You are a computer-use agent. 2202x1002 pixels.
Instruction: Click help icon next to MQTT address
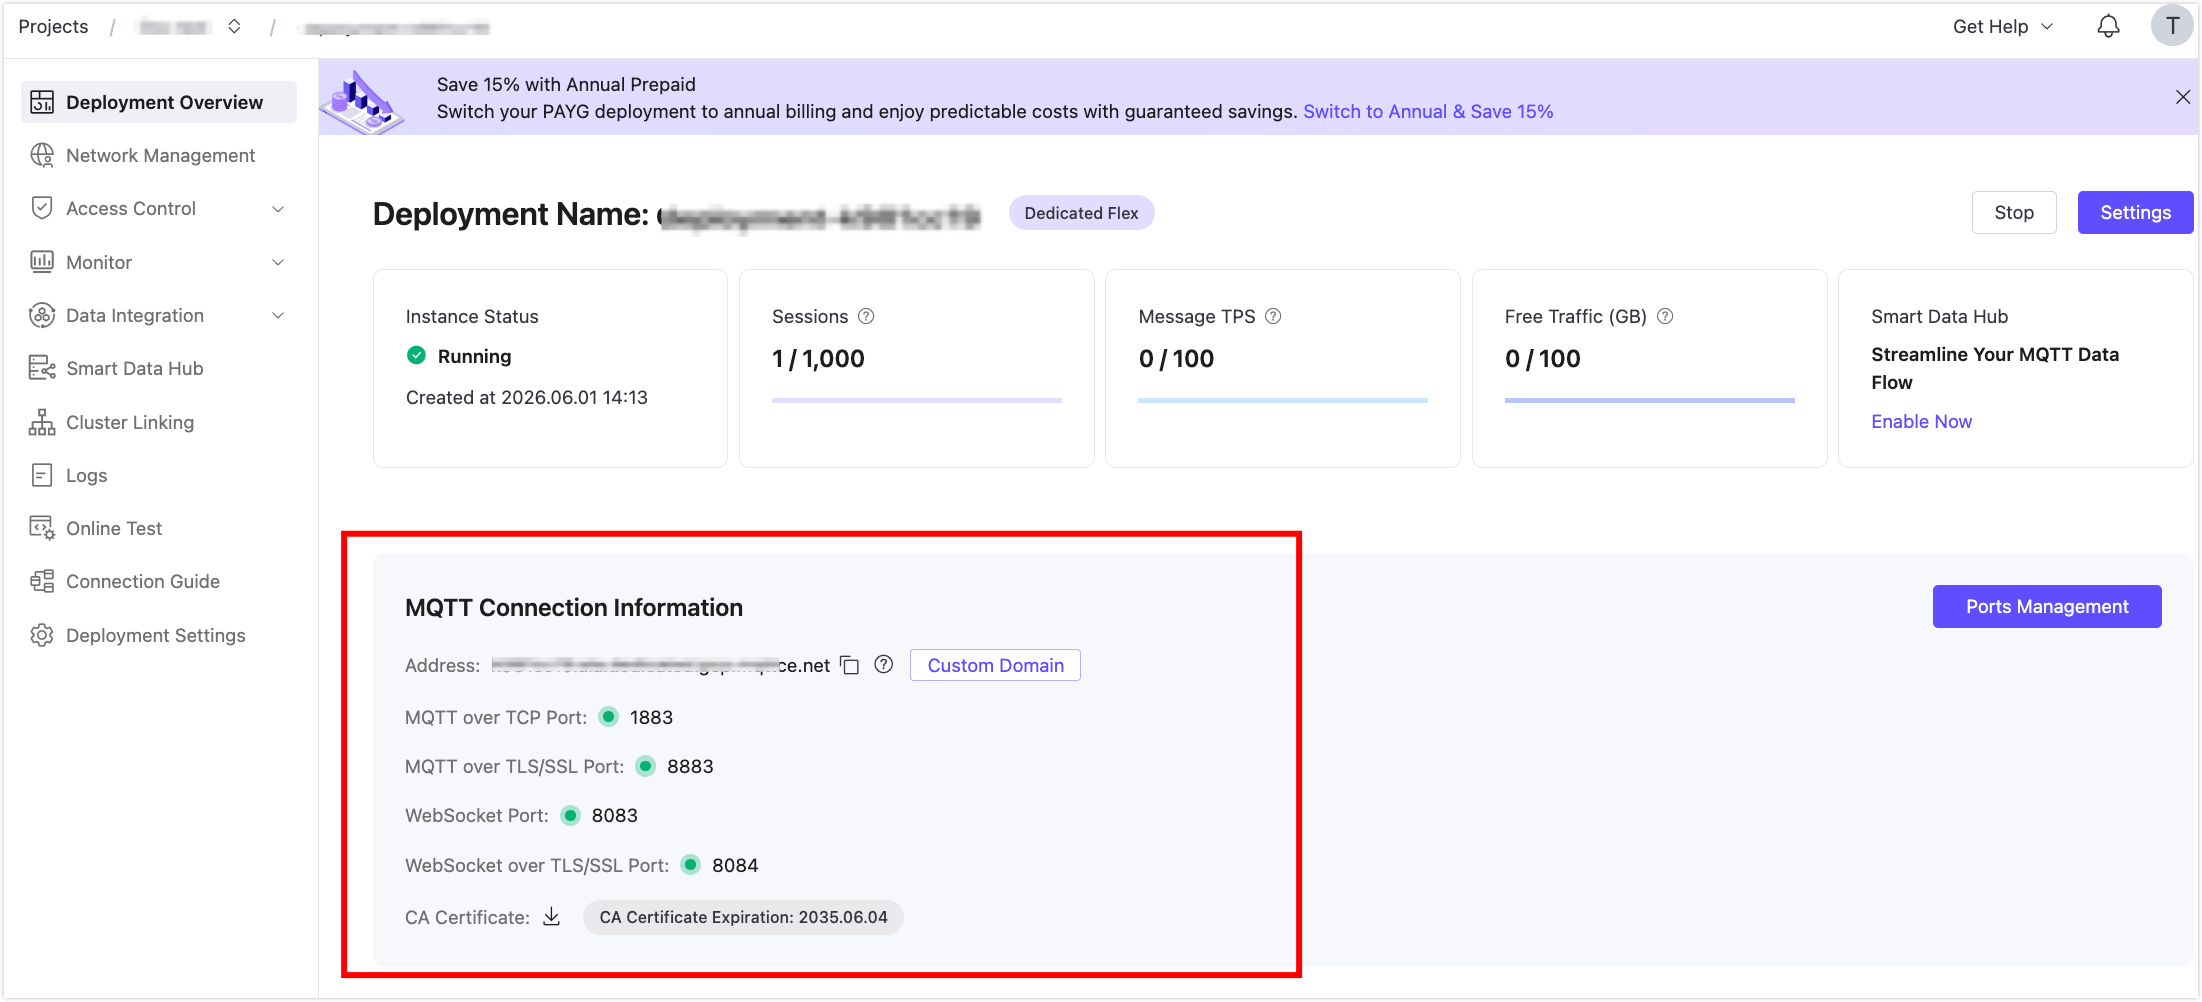(883, 664)
